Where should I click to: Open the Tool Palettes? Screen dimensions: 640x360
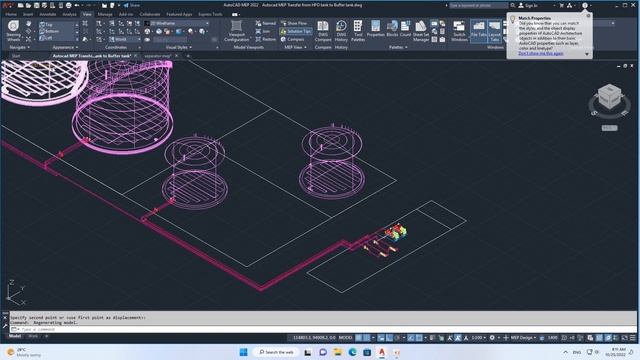pos(358,31)
